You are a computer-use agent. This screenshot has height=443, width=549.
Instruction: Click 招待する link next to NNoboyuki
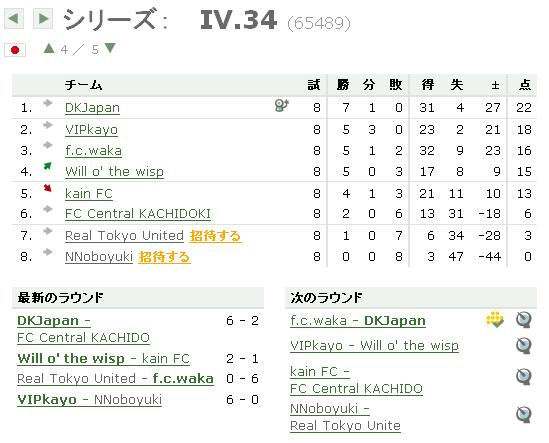(x=164, y=257)
